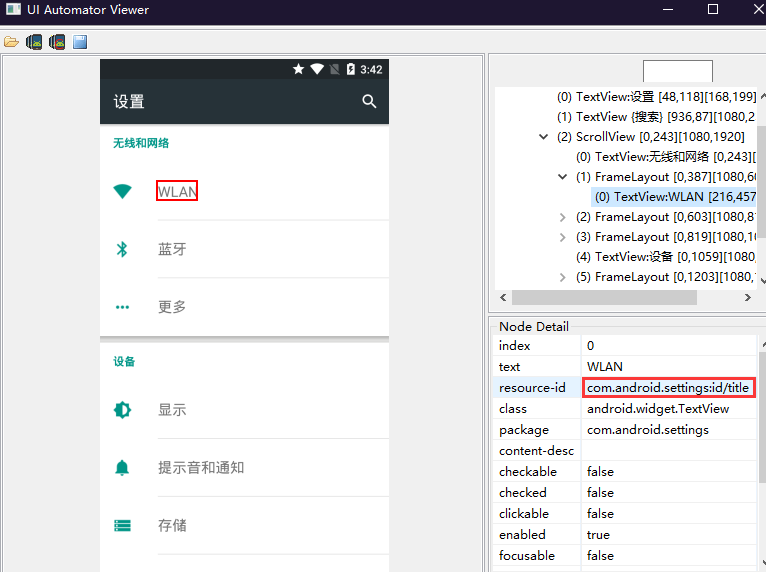This screenshot has height=572, width=766.
Task: Click the focusable property label
Action: pyautogui.click(x=527, y=556)
